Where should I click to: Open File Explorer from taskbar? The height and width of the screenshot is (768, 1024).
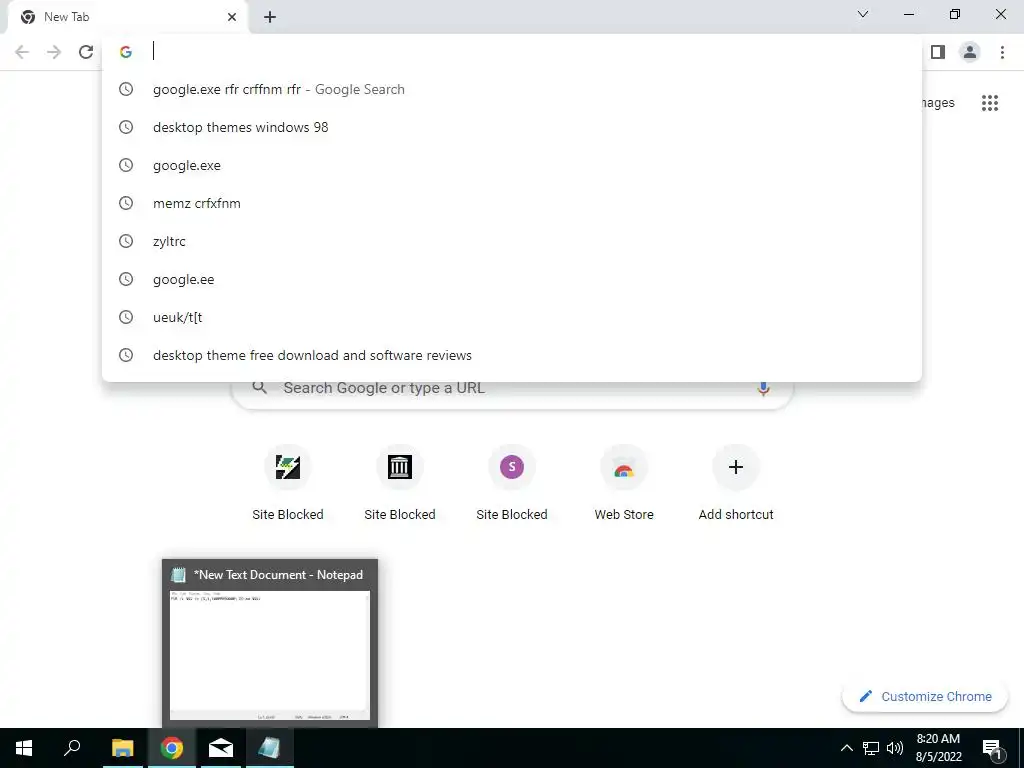click(122, 748)
